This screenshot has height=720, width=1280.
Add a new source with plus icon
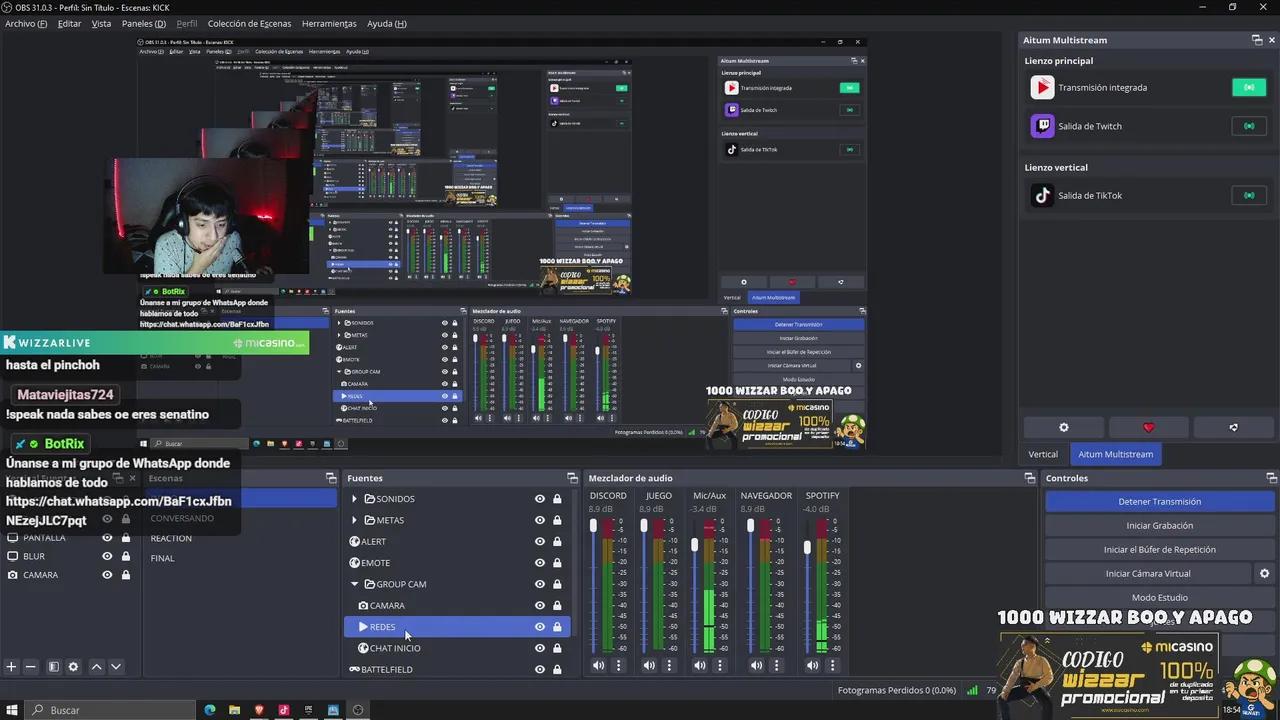click(11, 667)
